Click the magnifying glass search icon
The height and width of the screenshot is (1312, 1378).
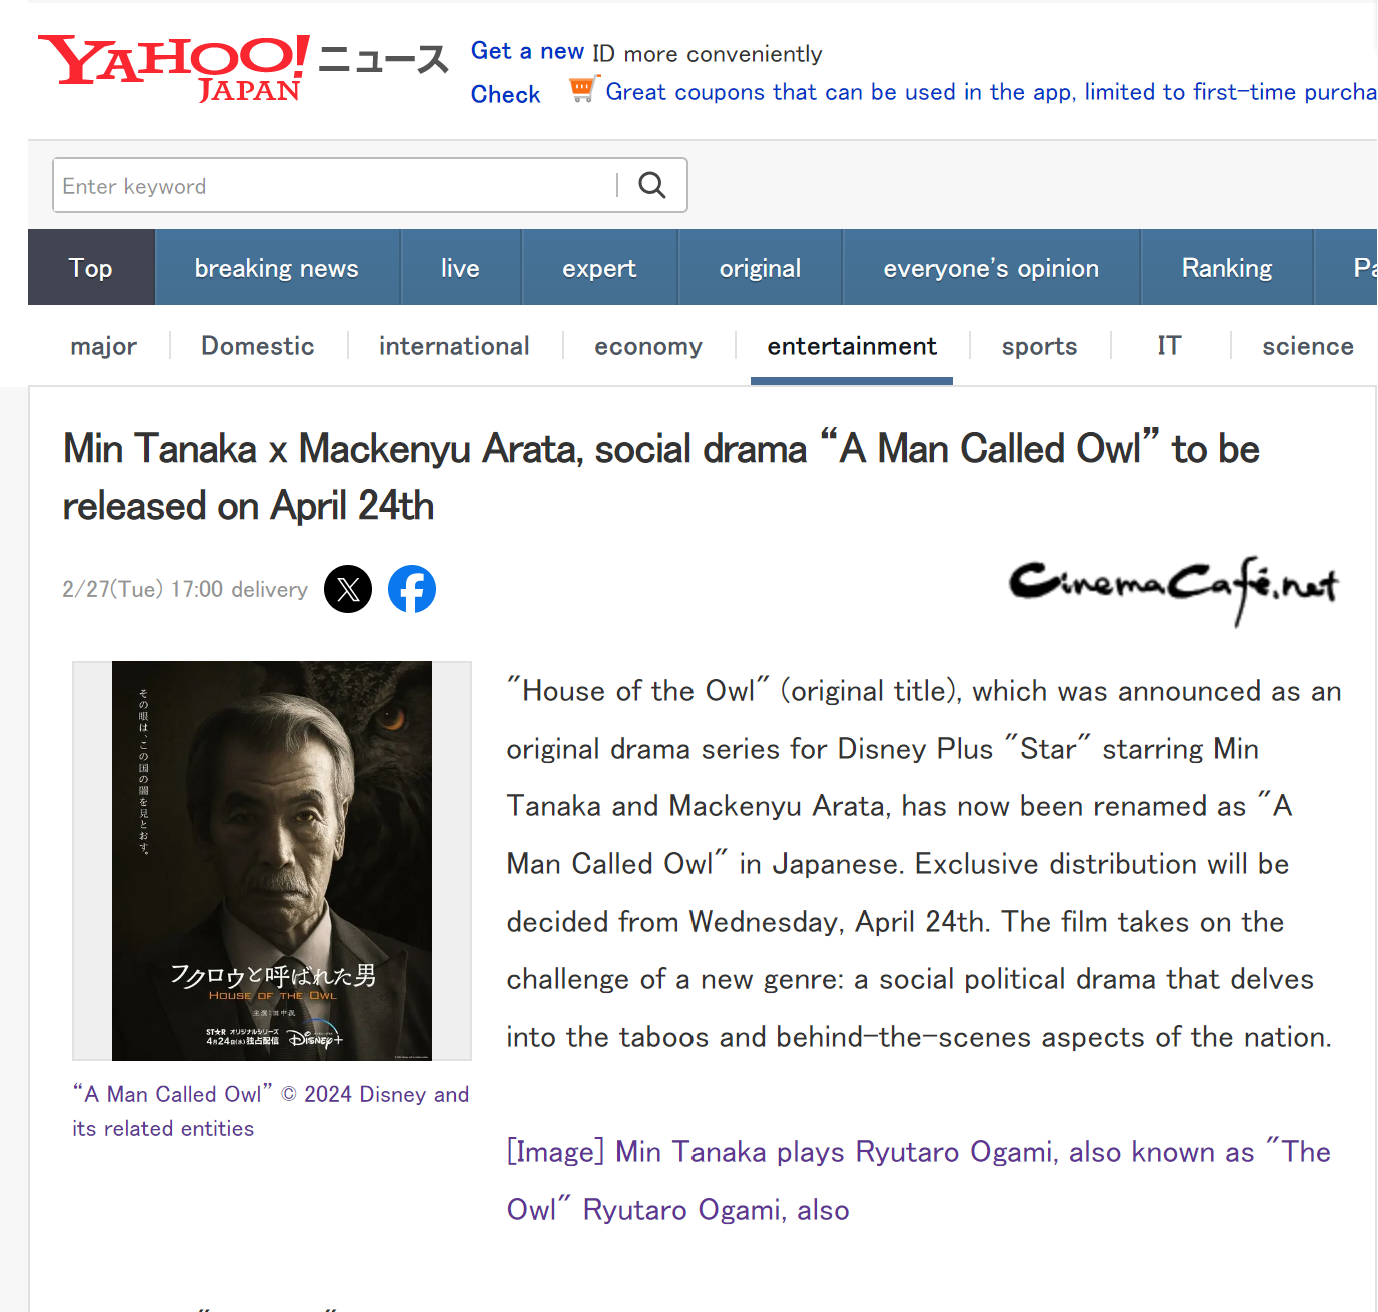click(652, 185)
